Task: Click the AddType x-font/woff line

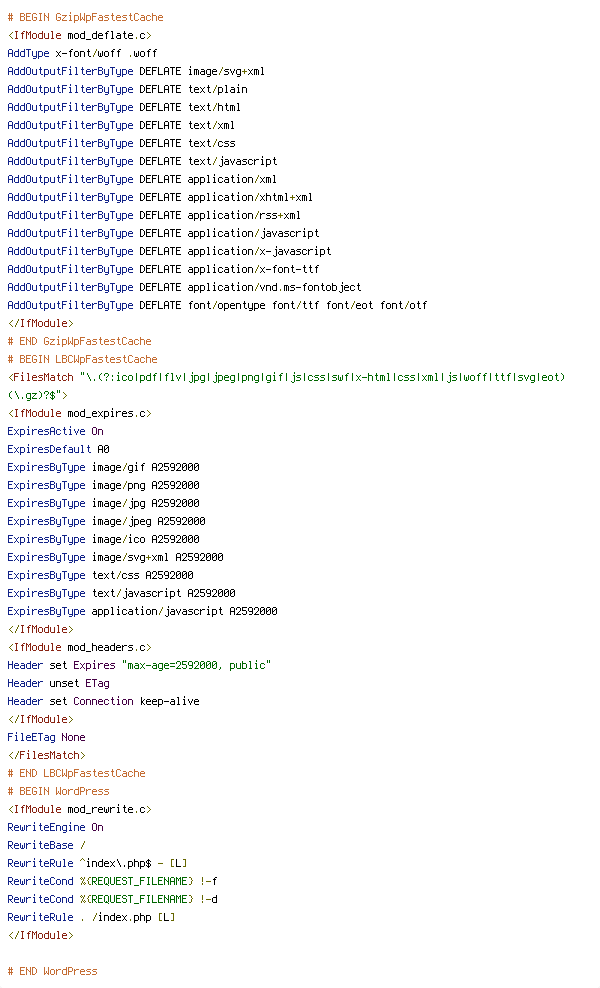Action: point(82,53)
